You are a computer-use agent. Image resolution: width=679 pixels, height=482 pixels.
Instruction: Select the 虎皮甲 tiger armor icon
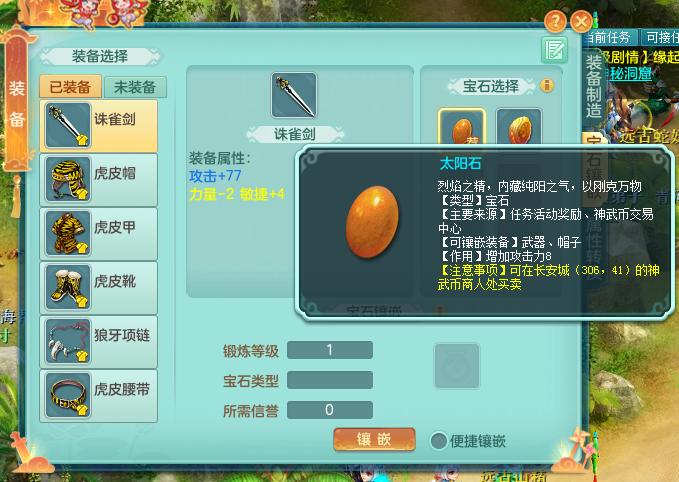(68, 233)
